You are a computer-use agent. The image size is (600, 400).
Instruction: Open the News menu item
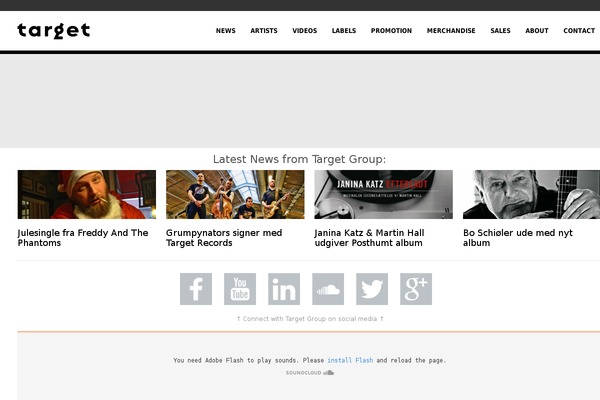click(x=226, y=31)
